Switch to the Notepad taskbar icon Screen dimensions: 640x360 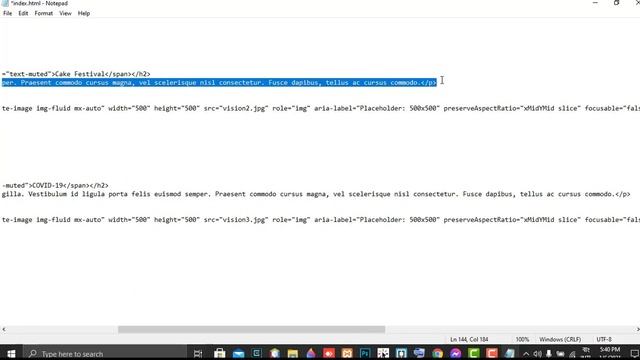click(510, 353)
